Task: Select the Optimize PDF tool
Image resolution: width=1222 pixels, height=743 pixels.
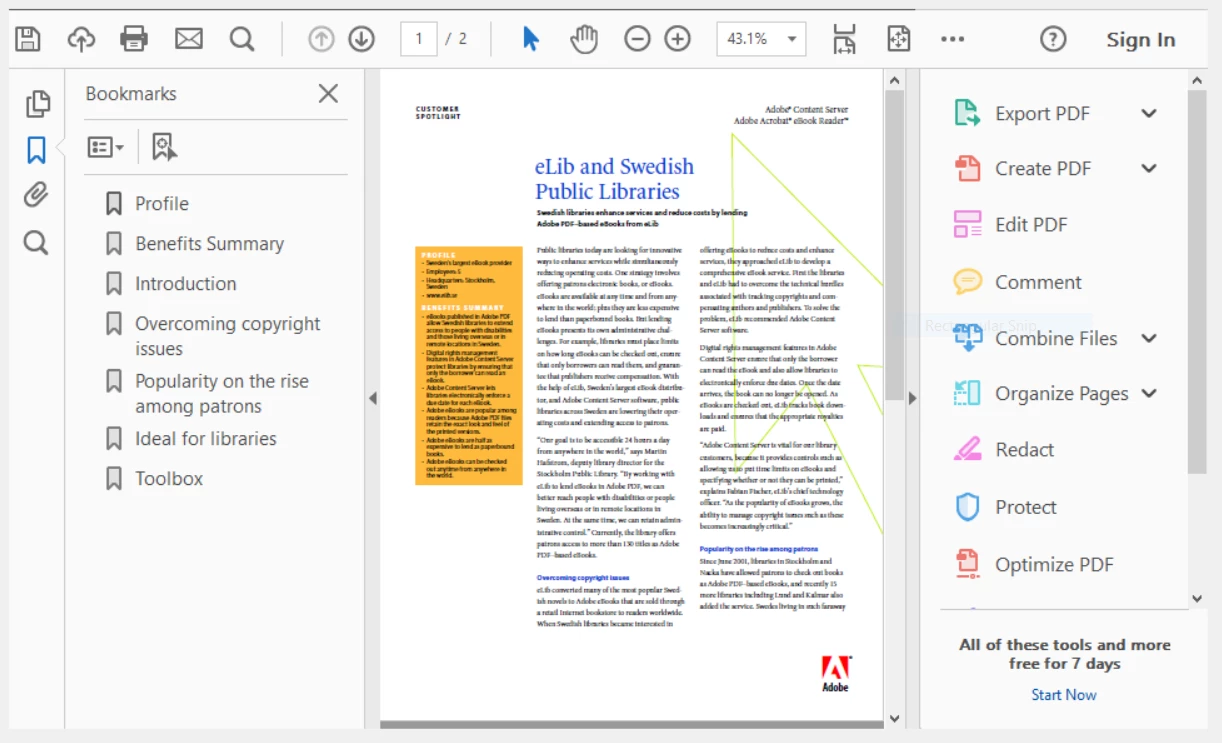Action: pos(1054,564)
